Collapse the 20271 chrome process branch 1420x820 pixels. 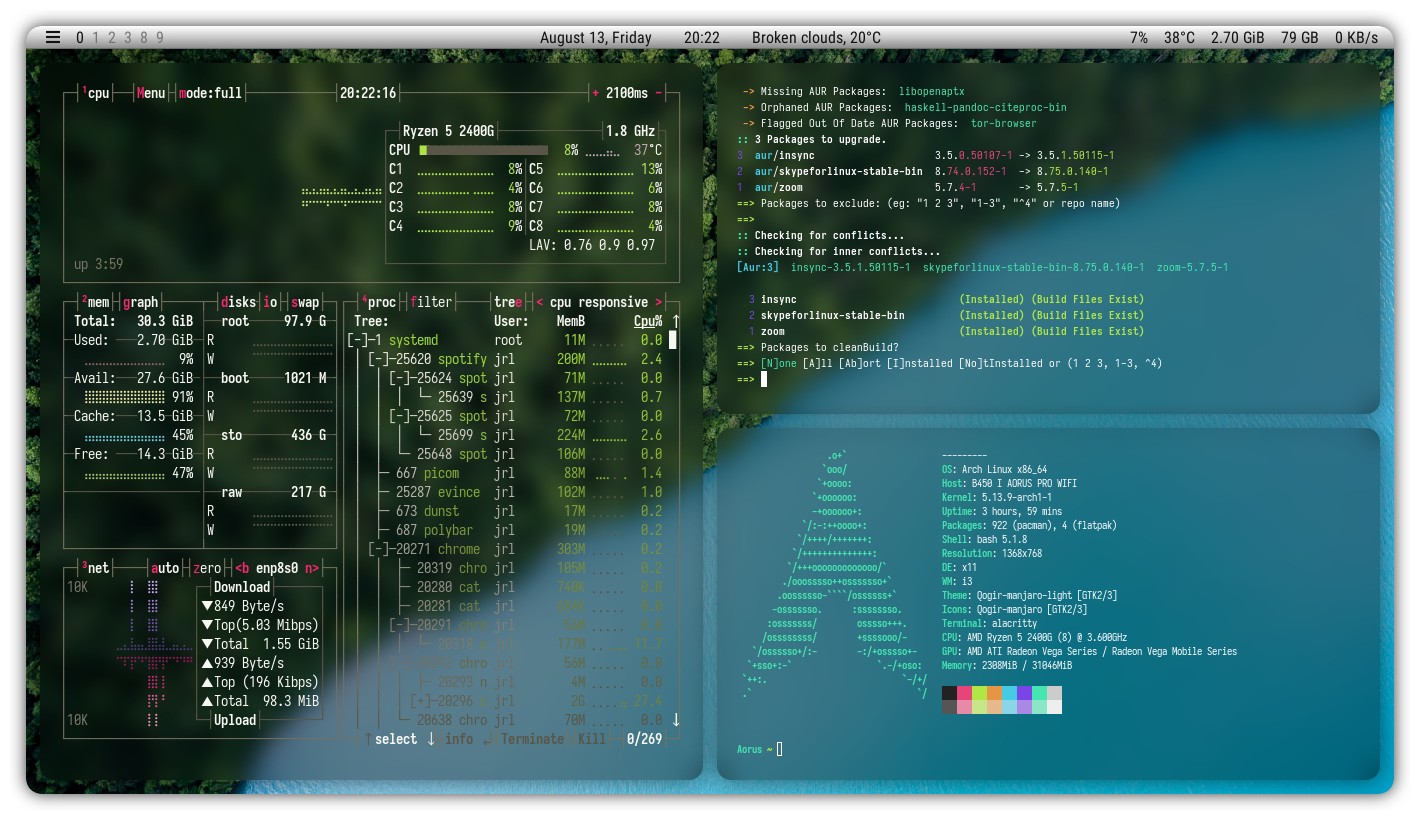378,549
